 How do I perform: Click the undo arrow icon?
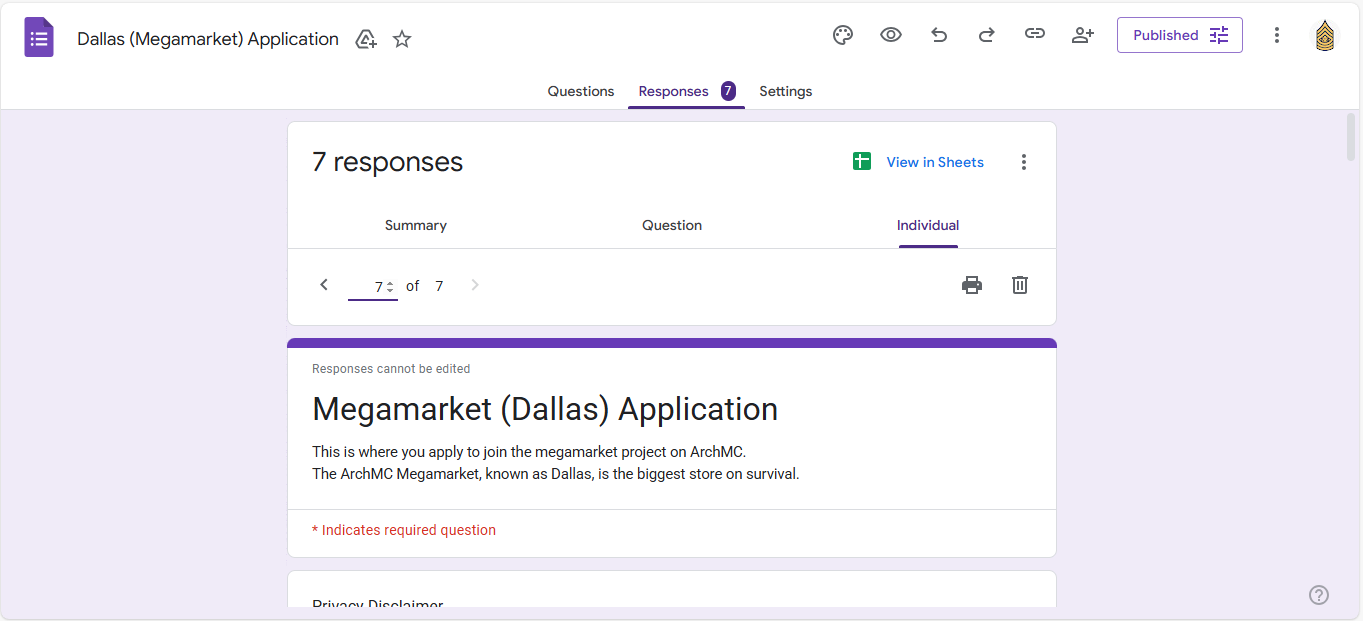939,35
